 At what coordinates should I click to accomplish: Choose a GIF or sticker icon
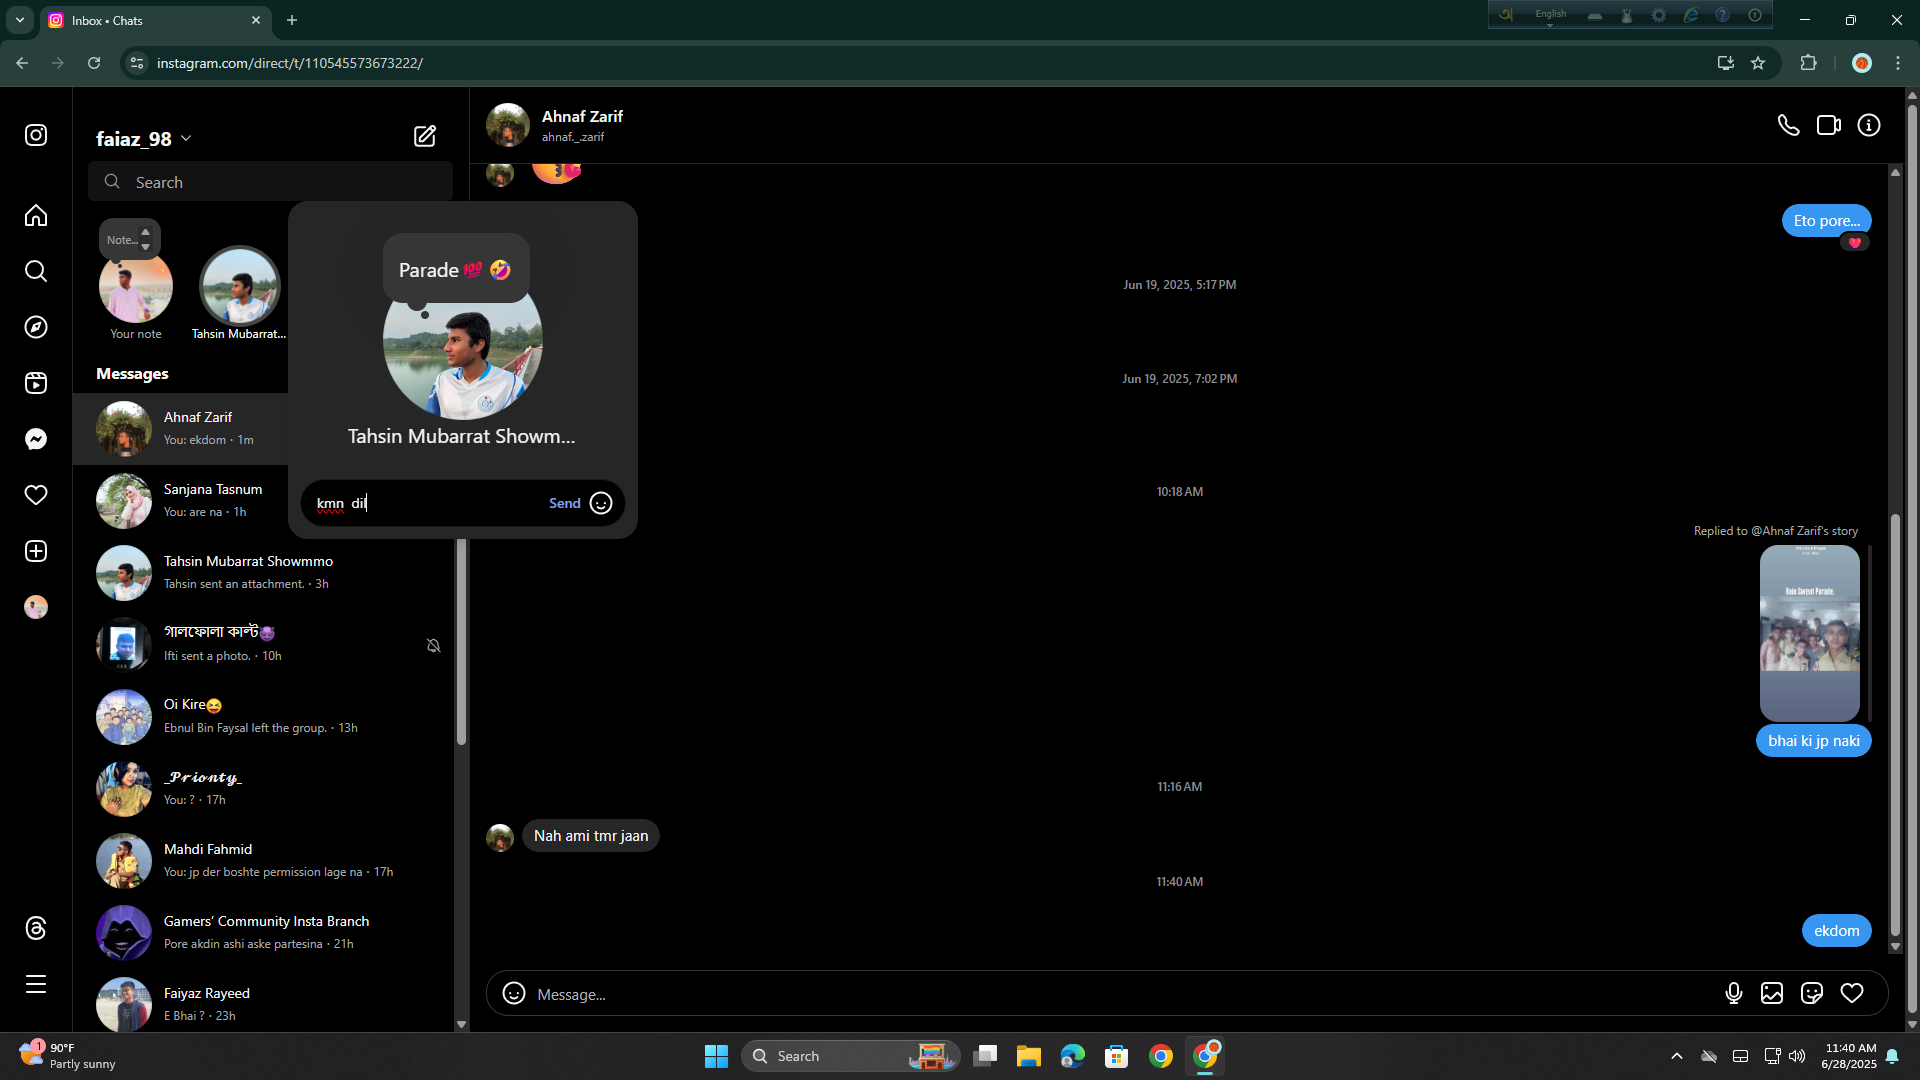(1812, 993)
